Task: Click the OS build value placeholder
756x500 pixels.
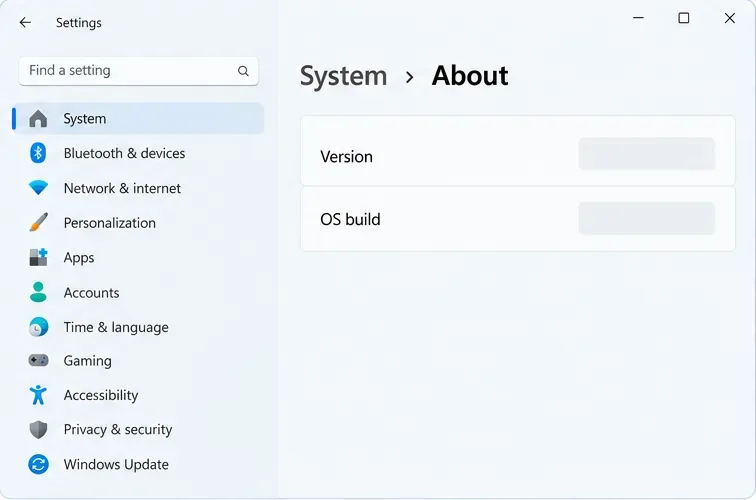Action: (x=647, y=218)
